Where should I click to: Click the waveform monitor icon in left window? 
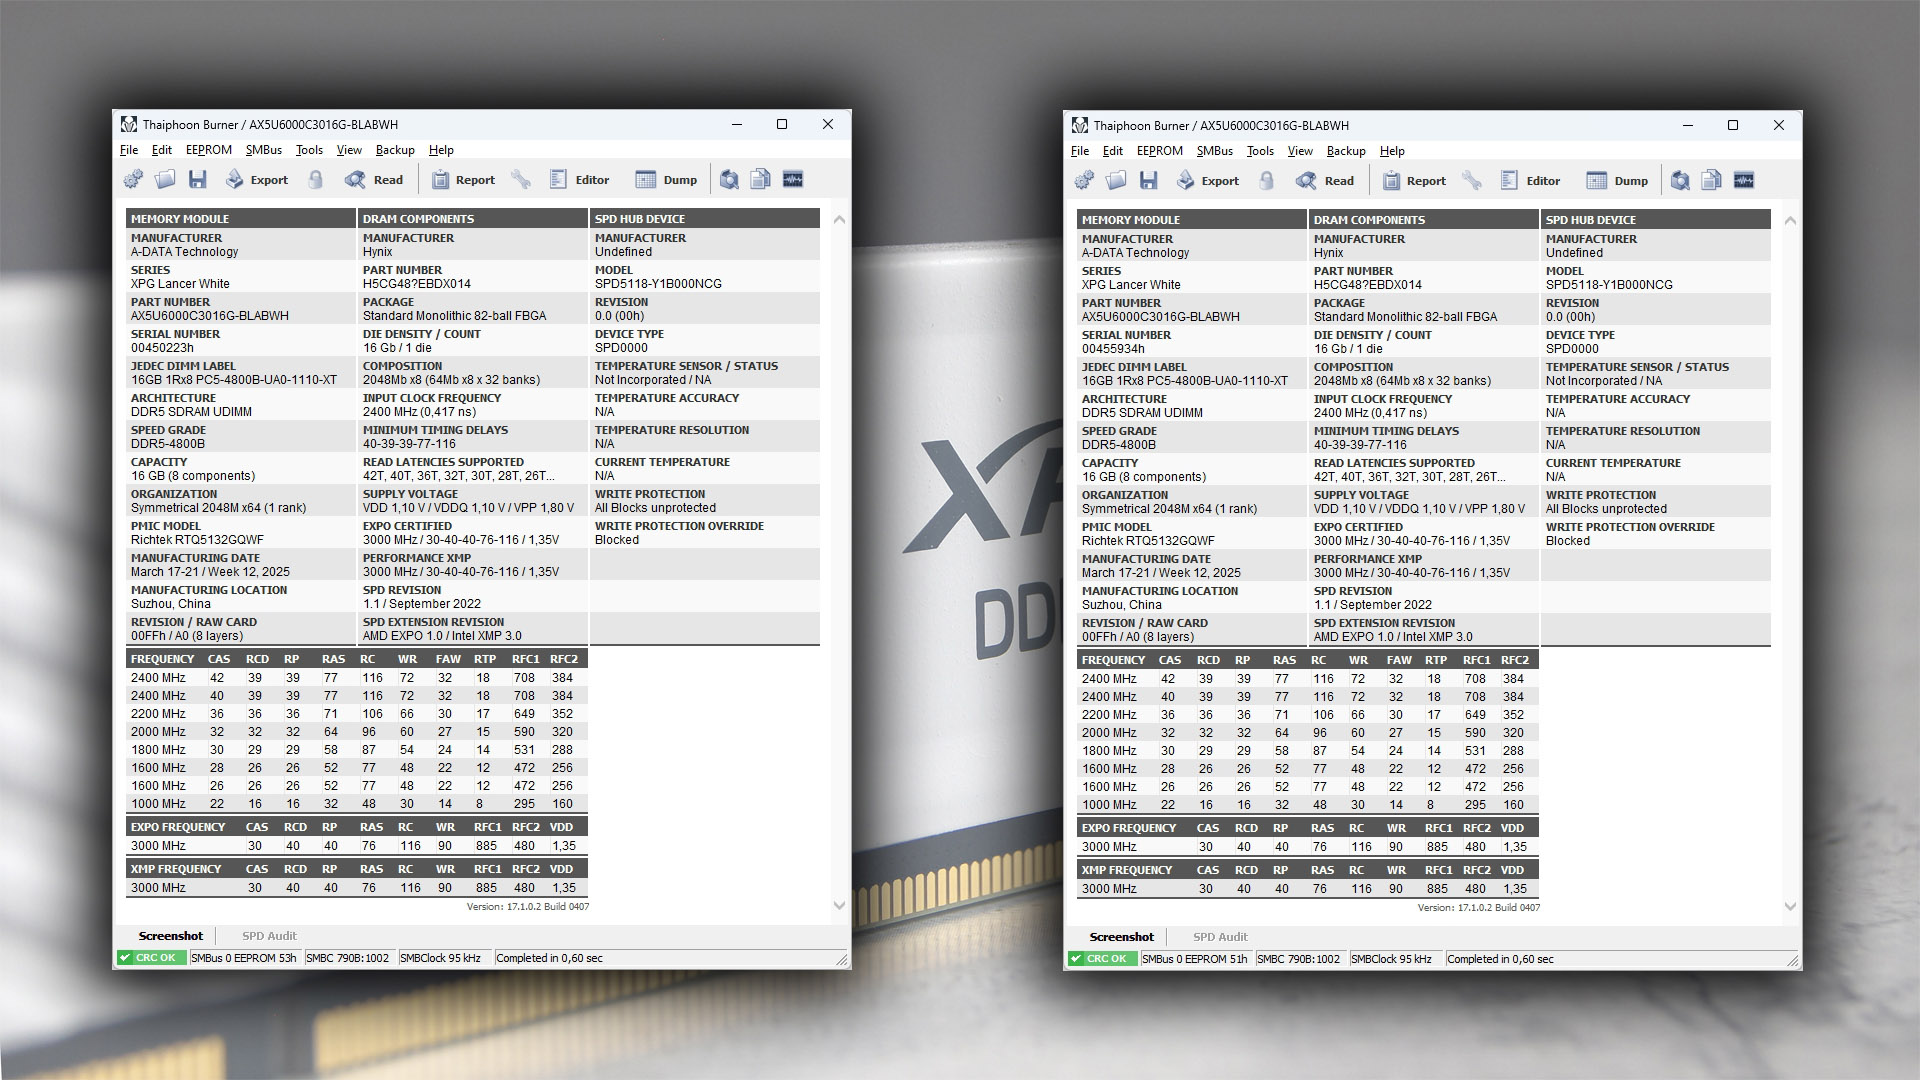pyautogui.click(x=793, y=180)
